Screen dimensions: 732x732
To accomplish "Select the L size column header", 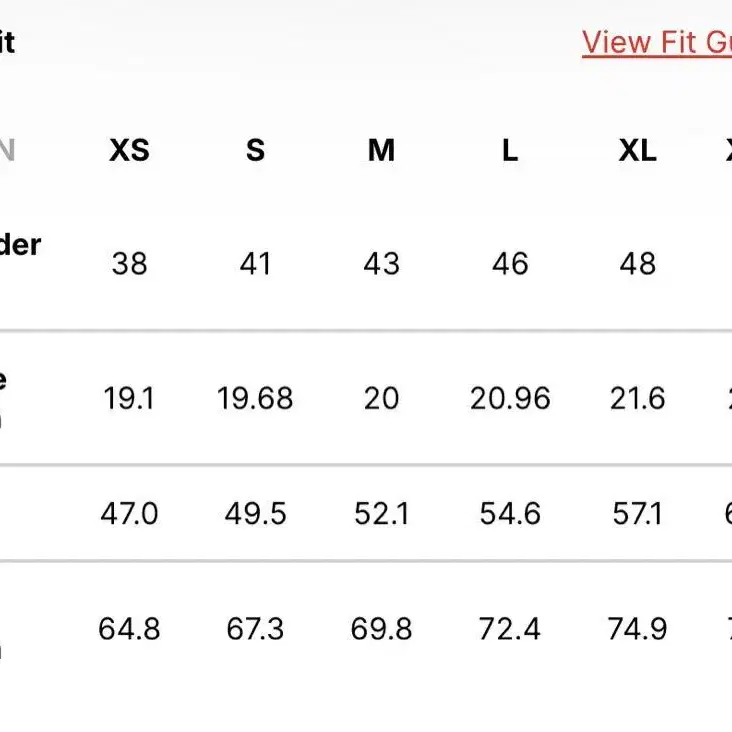I will coord(510,150).
